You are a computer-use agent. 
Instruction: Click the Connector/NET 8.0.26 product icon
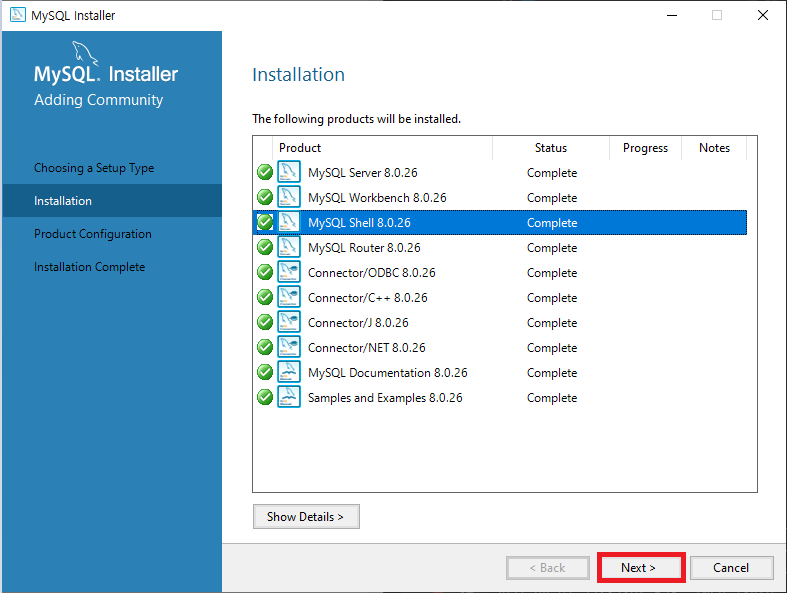click(x=289, y=347)
